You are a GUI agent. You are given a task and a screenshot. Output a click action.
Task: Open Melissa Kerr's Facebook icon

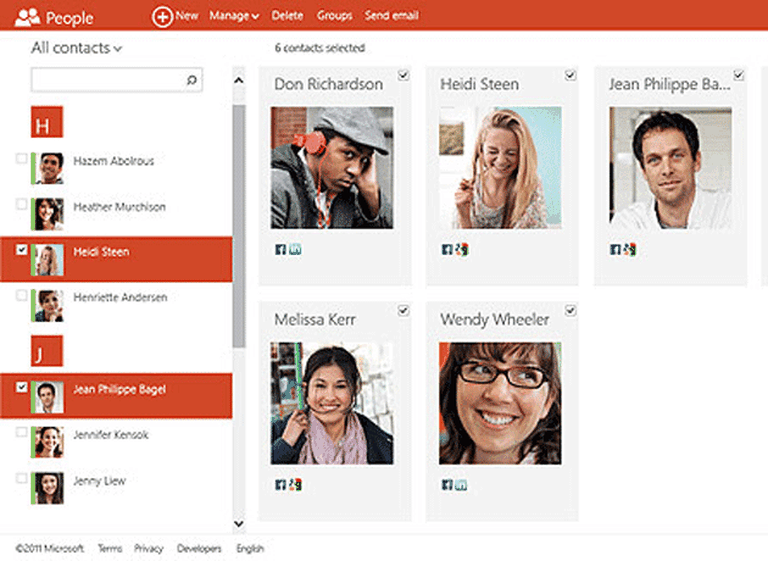pos(280,485)
